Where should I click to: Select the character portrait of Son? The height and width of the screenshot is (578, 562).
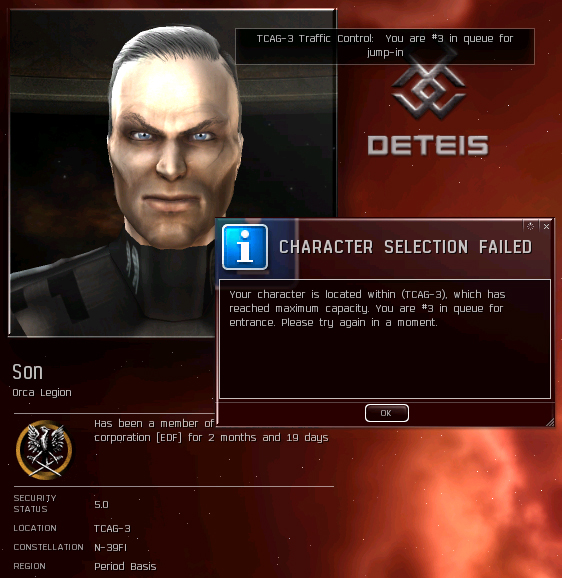click(173, 173)
